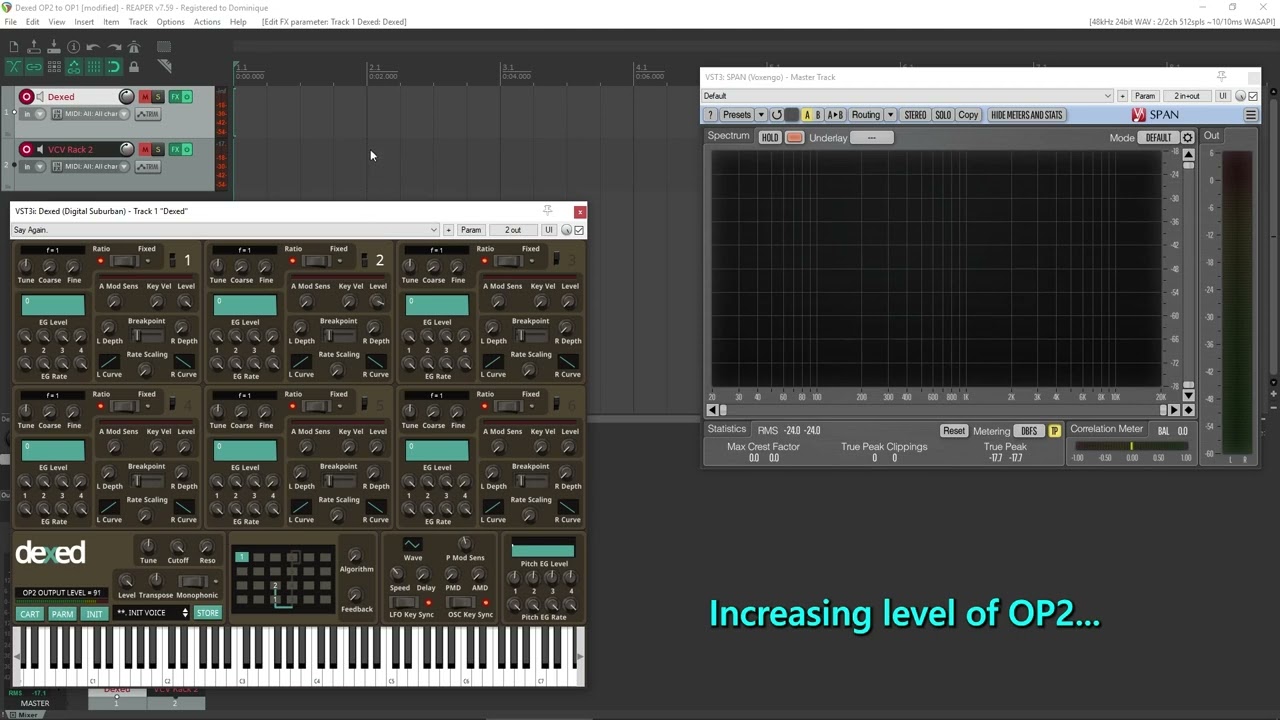Viewport: 1280px width, 720px height.
Task: Click the Dexed PARM button
Action: point(62,614)
